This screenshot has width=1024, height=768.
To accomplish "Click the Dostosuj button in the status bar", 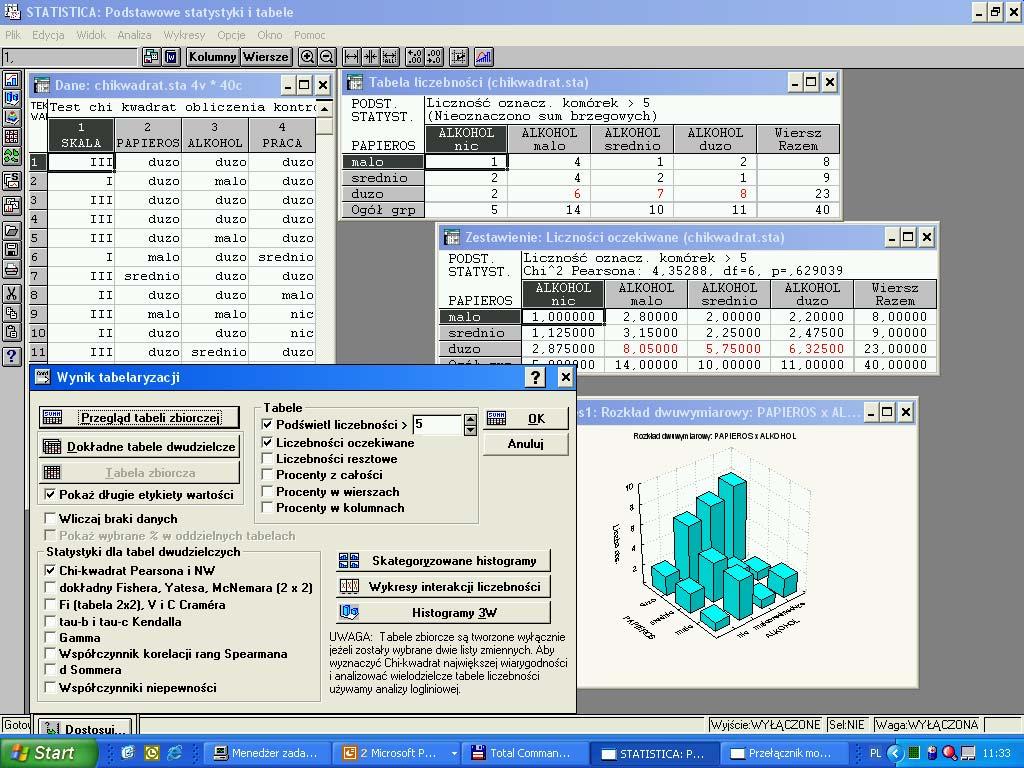I will (86, 728).
